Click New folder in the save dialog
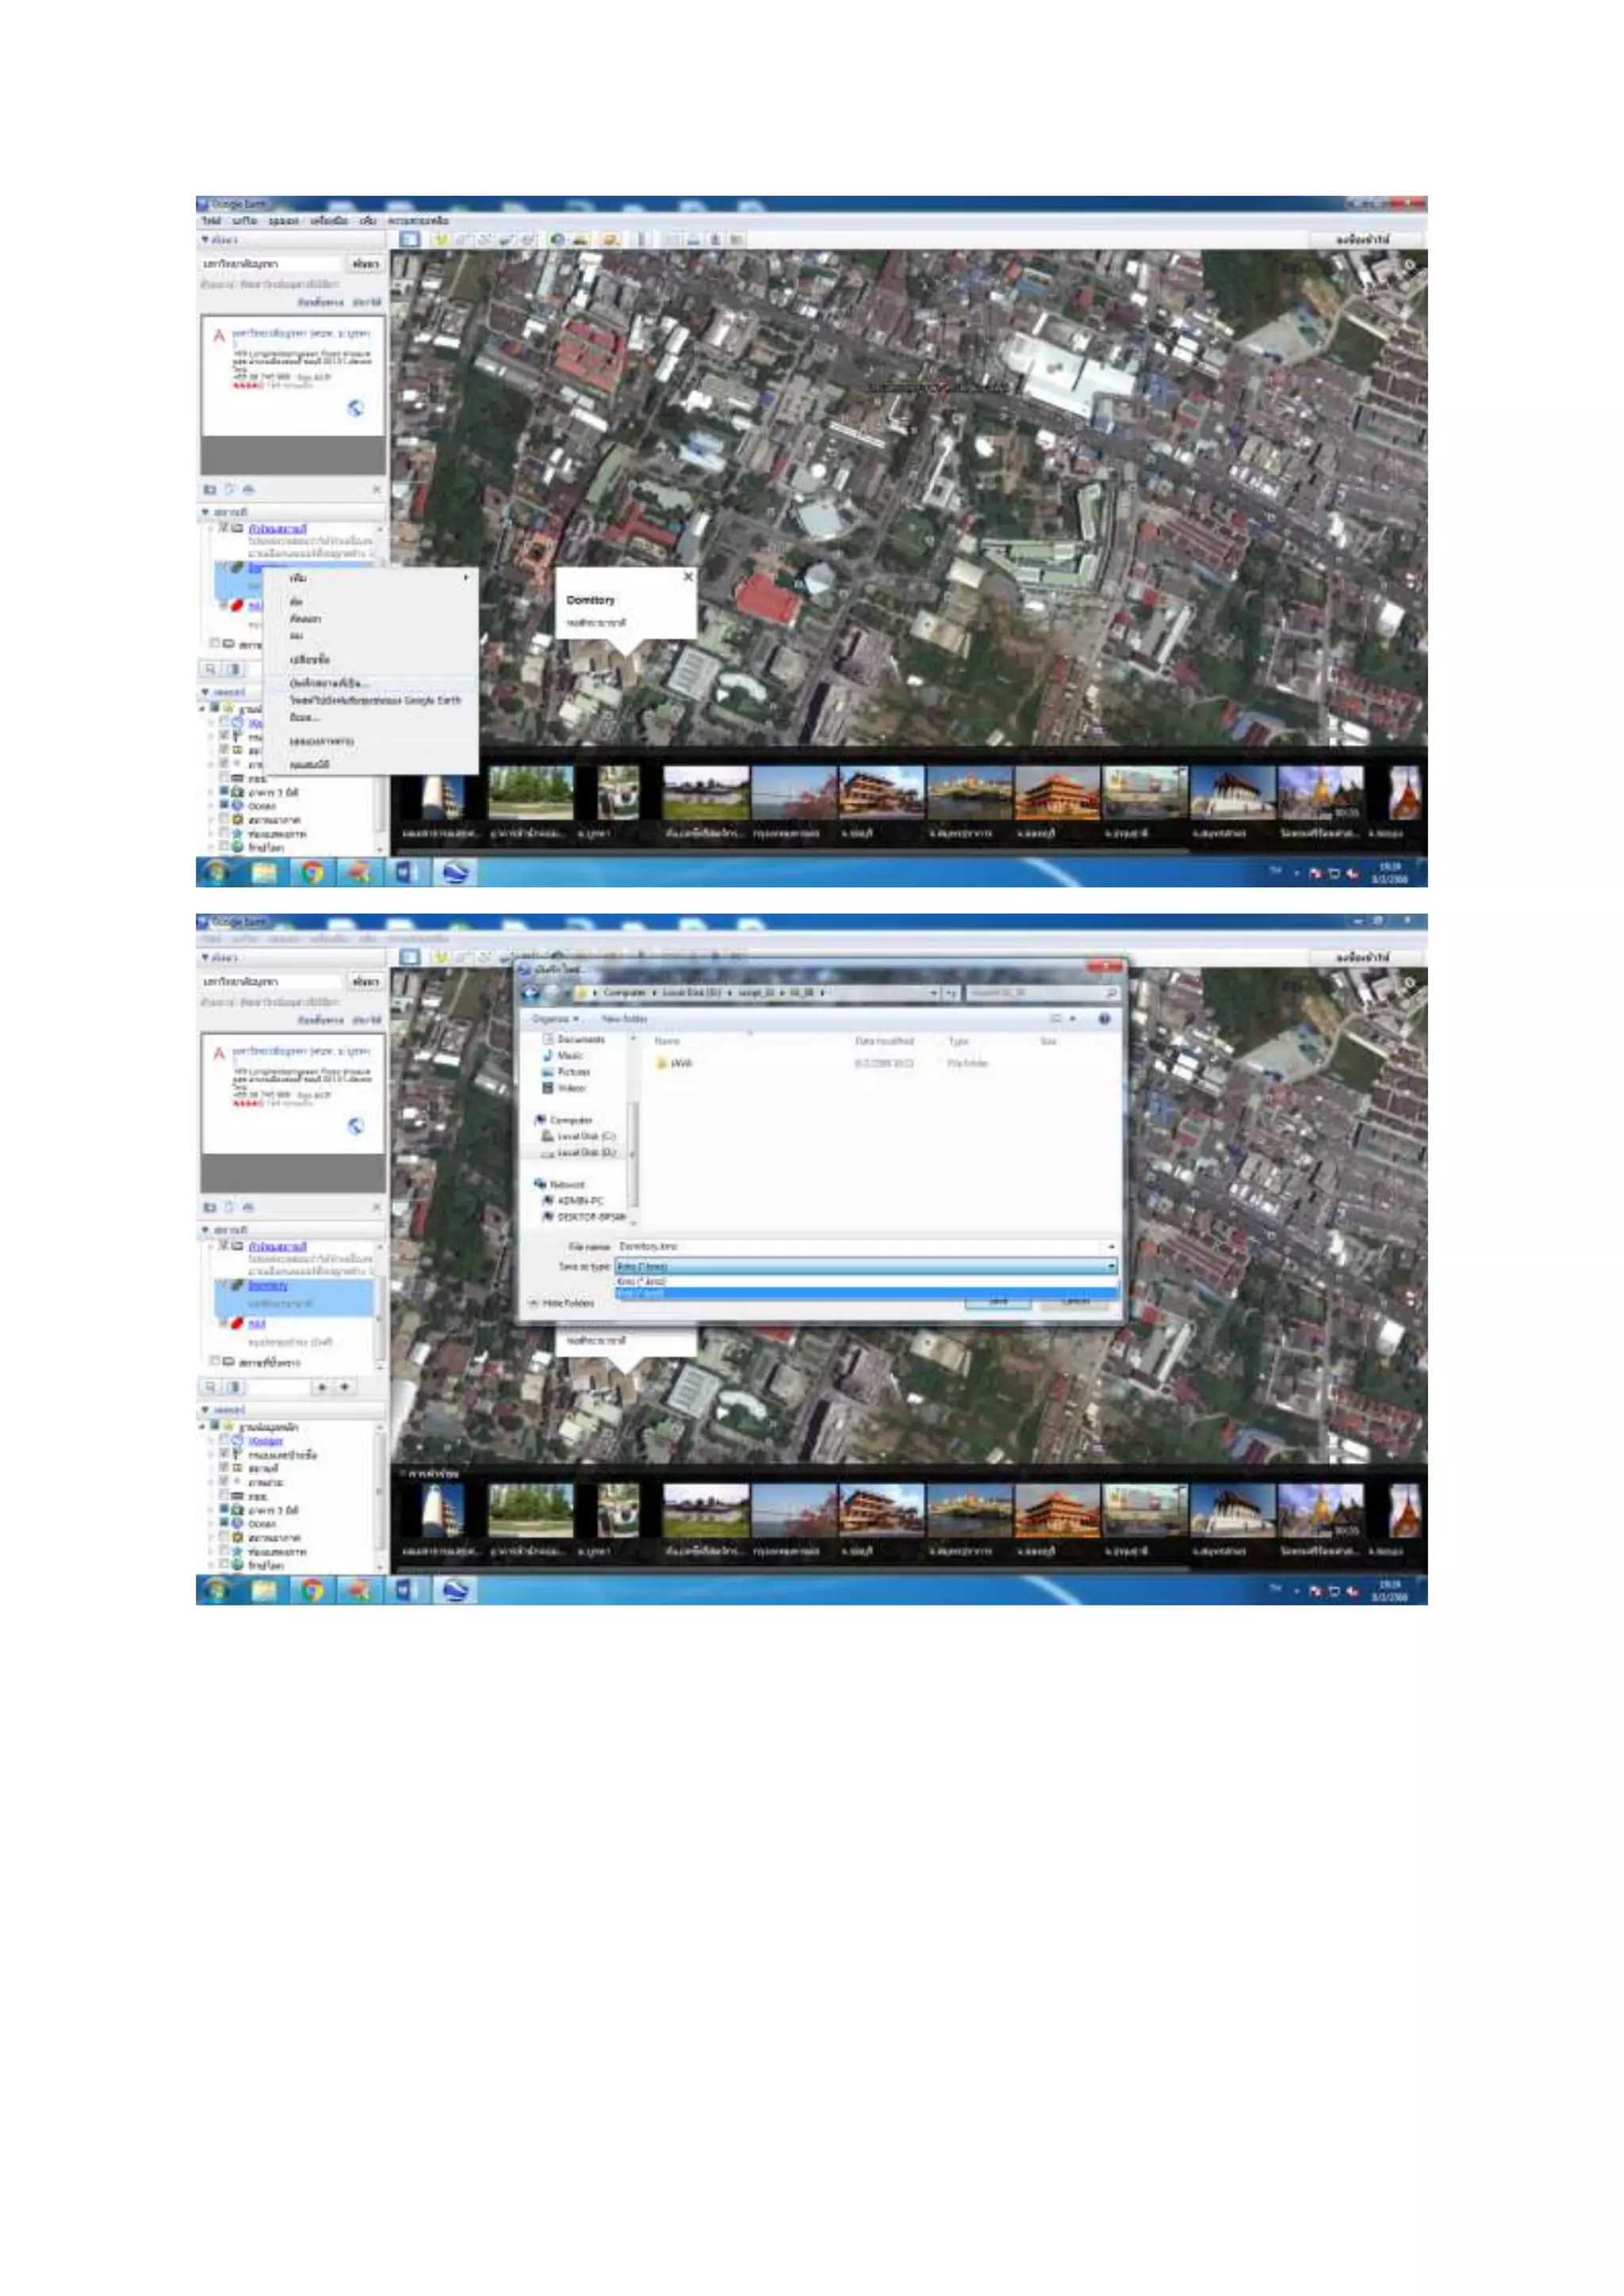 [x=624, y=1018]
